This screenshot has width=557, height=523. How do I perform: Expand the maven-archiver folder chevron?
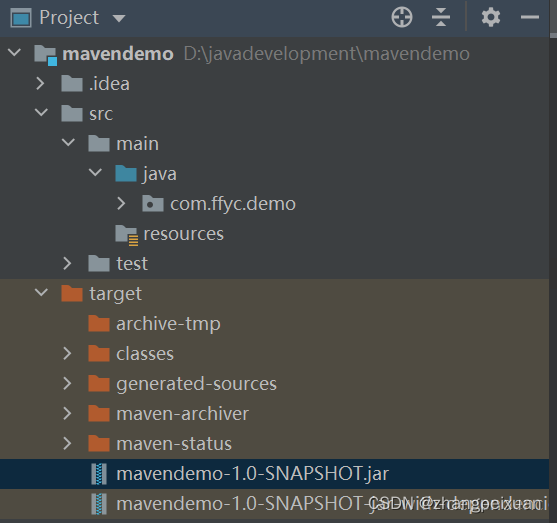[67, 413]
